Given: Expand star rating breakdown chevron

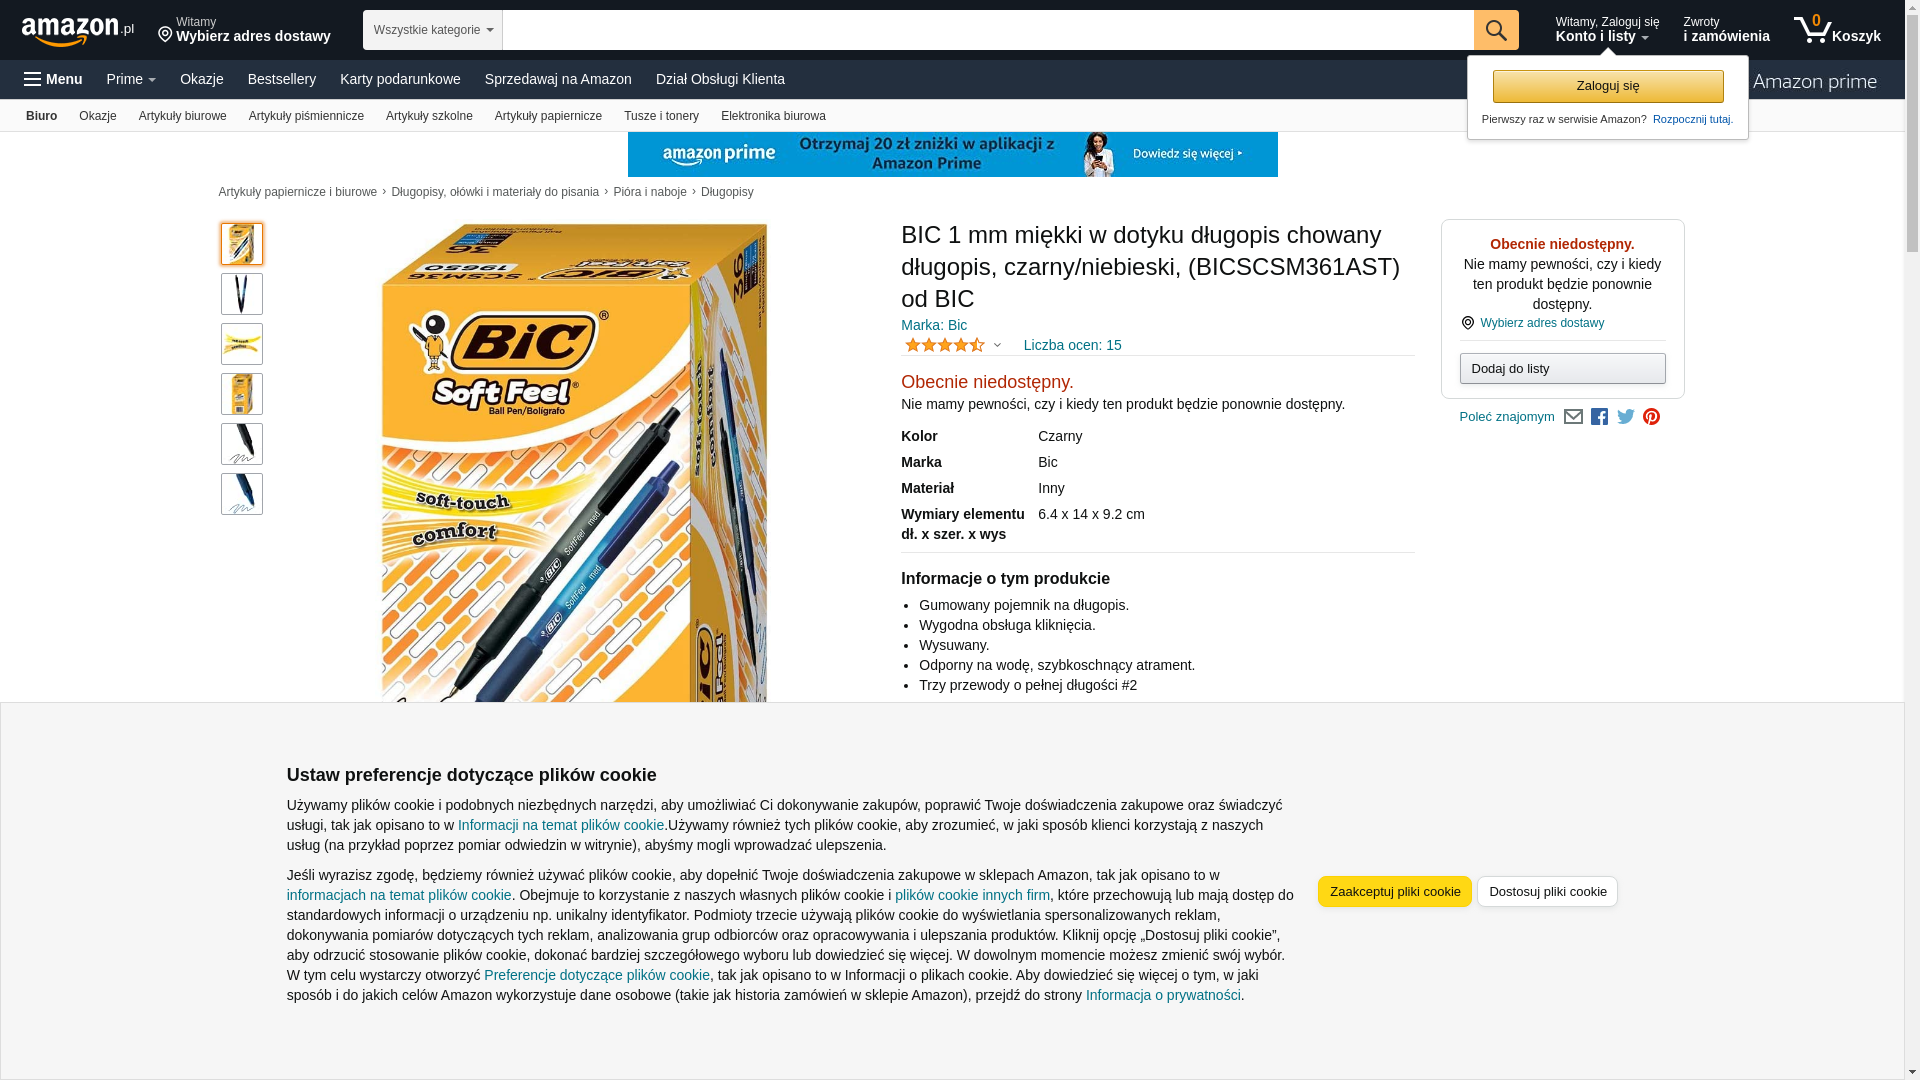Looking at the screenshot, I should pos(997,346).
